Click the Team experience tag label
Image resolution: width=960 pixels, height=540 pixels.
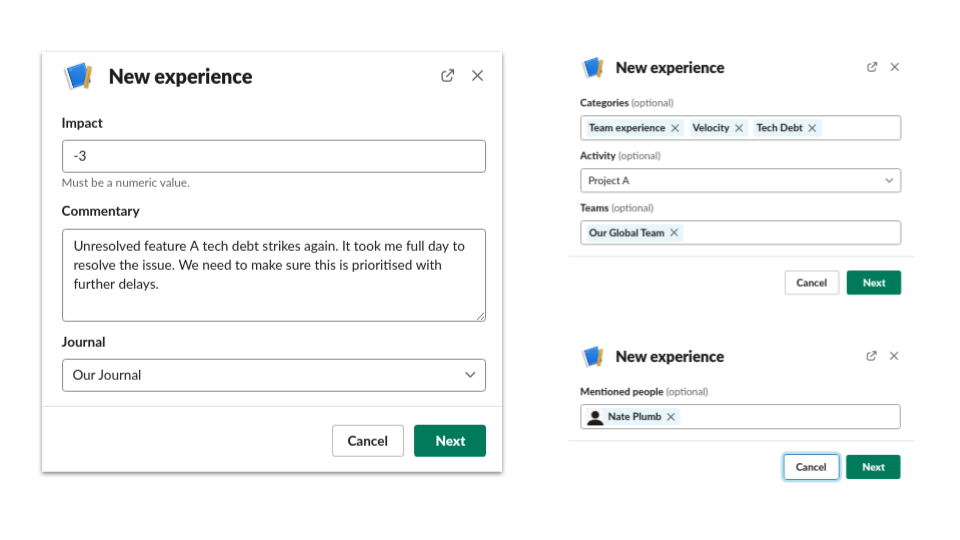pyautogui.click(x=627, y=128)
